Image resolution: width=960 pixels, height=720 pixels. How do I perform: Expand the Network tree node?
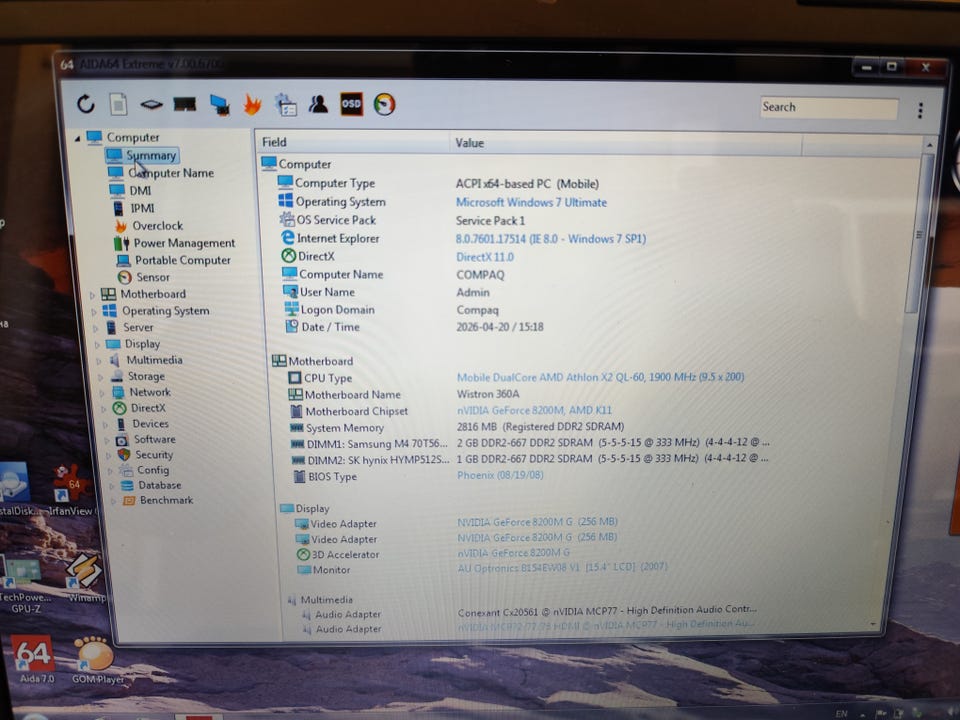pos(102,393)
